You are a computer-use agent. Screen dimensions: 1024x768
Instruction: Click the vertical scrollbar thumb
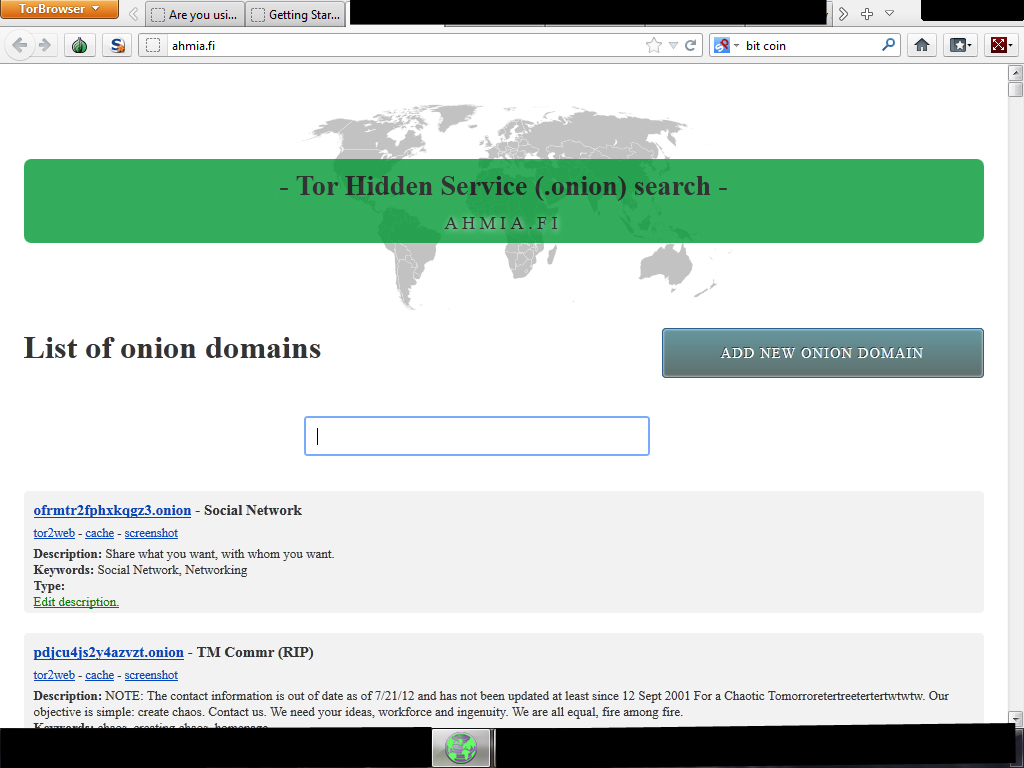click(1015, 89)
